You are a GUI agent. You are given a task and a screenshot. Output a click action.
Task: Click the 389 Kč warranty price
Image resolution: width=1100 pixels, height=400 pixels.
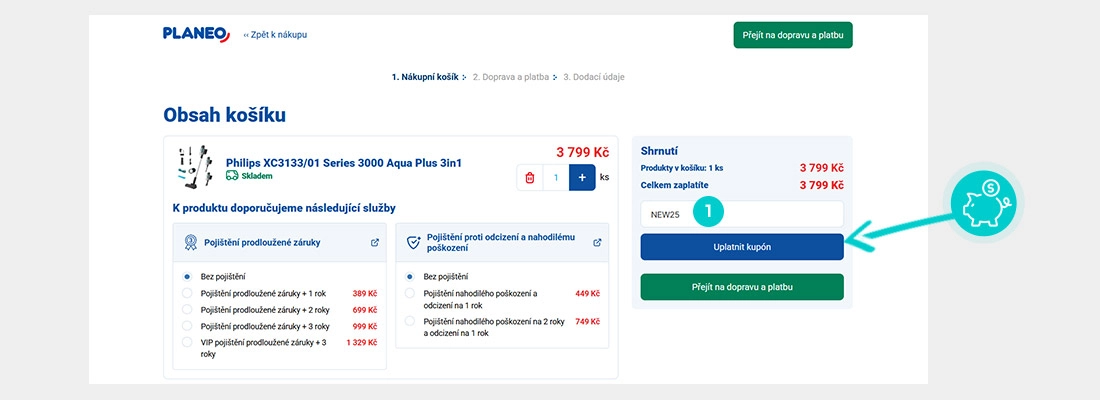365,293
